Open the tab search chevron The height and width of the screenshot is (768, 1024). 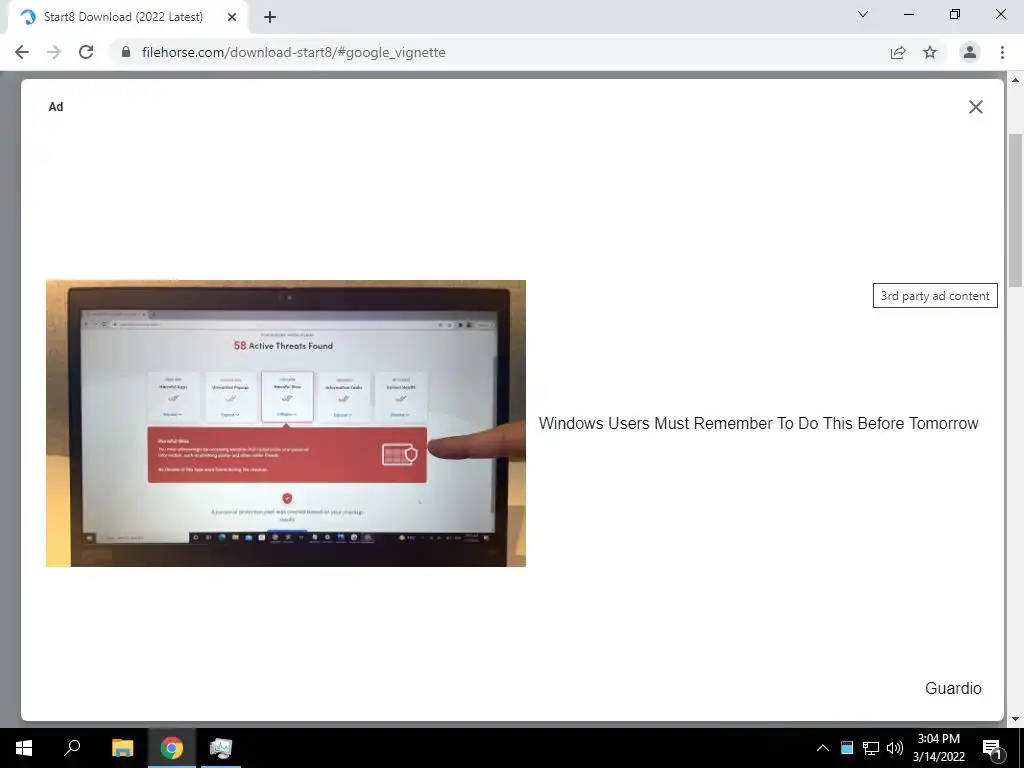pyautogui.click(x=863, y=14)
